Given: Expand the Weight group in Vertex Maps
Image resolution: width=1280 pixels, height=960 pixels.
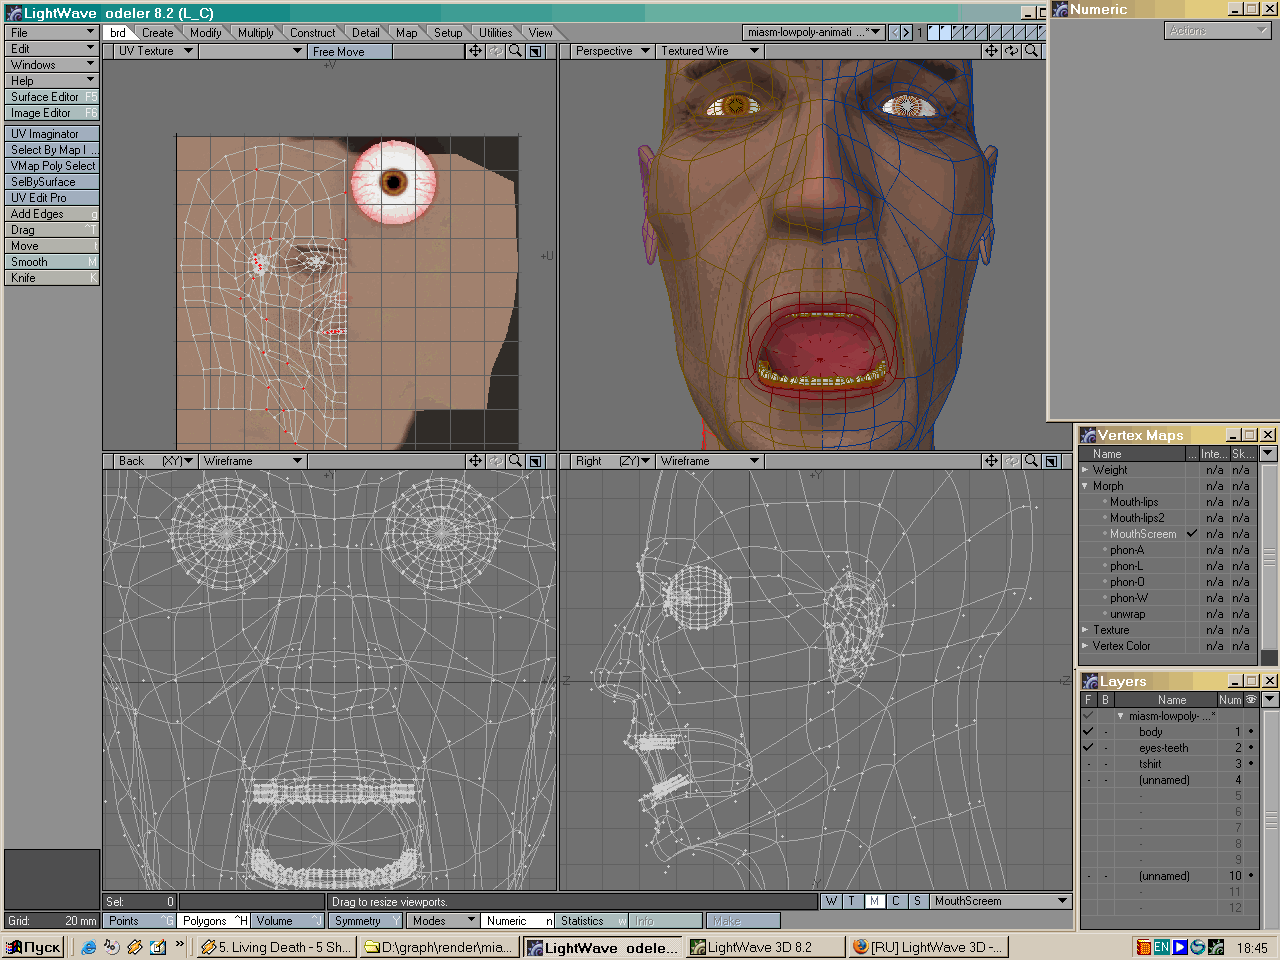Looking at the screenshot, I should (1085, 470).
